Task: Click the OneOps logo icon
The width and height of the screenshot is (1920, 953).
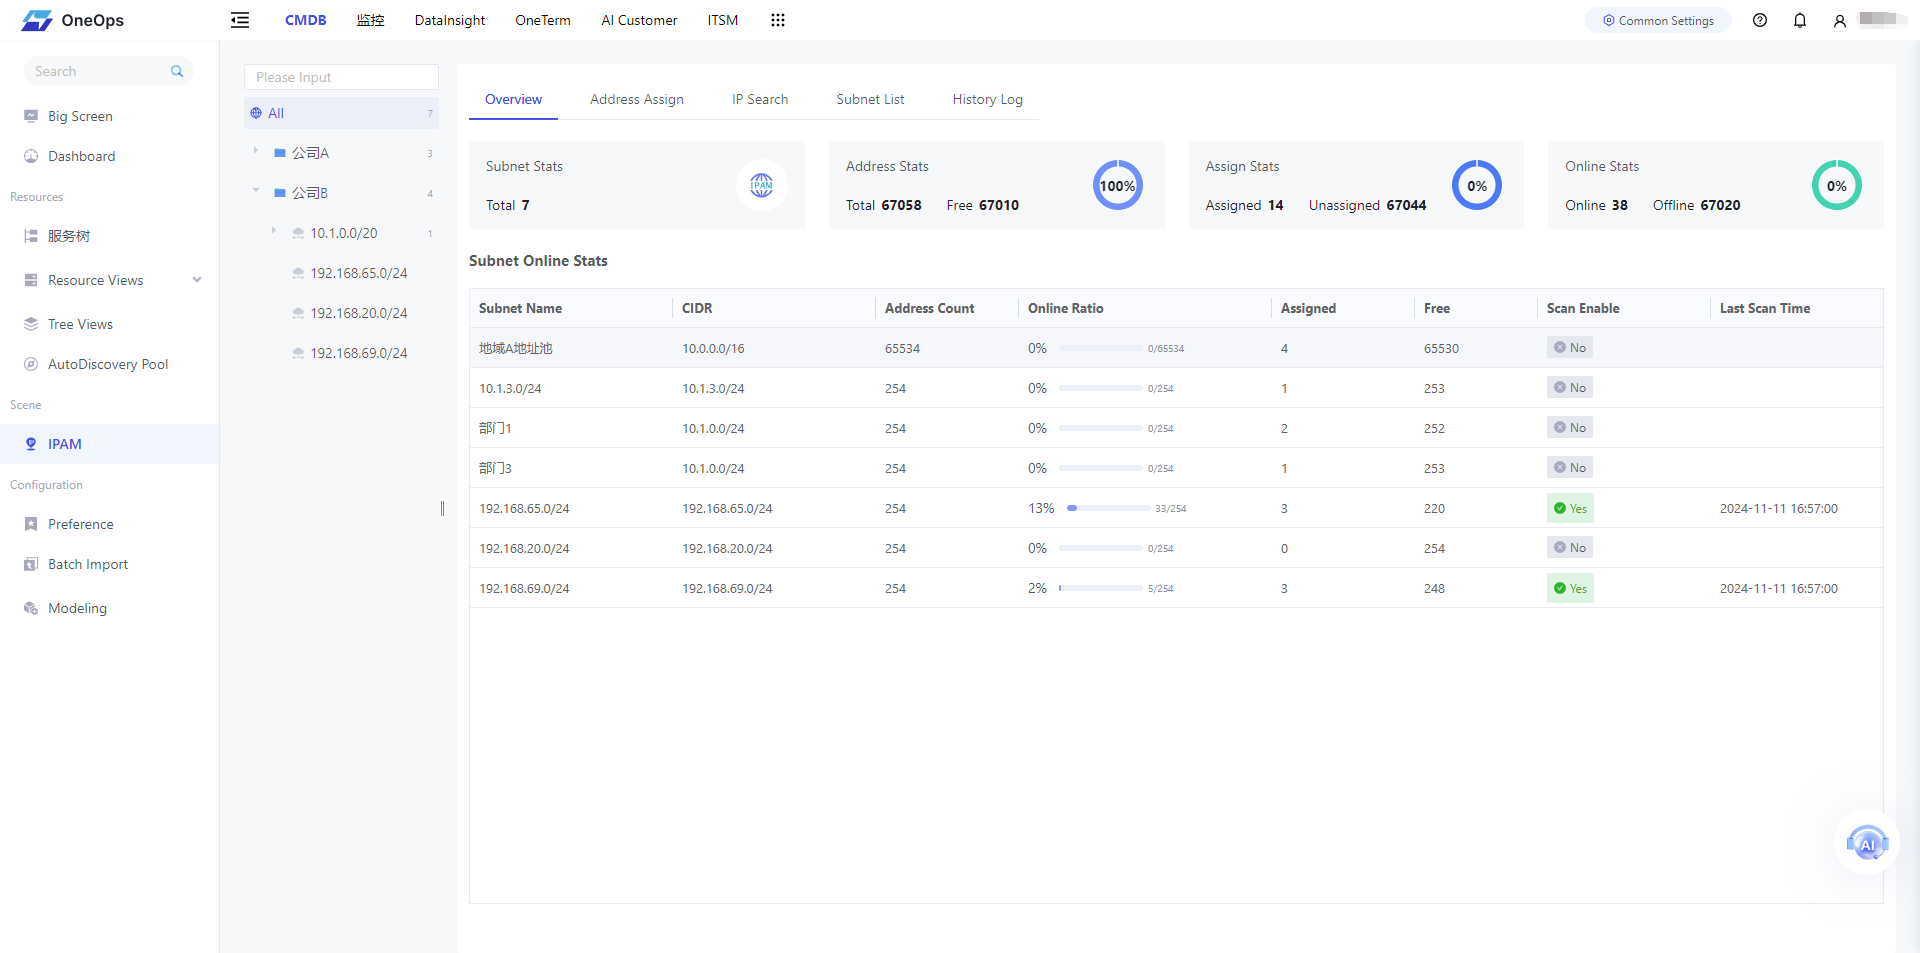Action: pyautogui.click(x=37, y=20)
